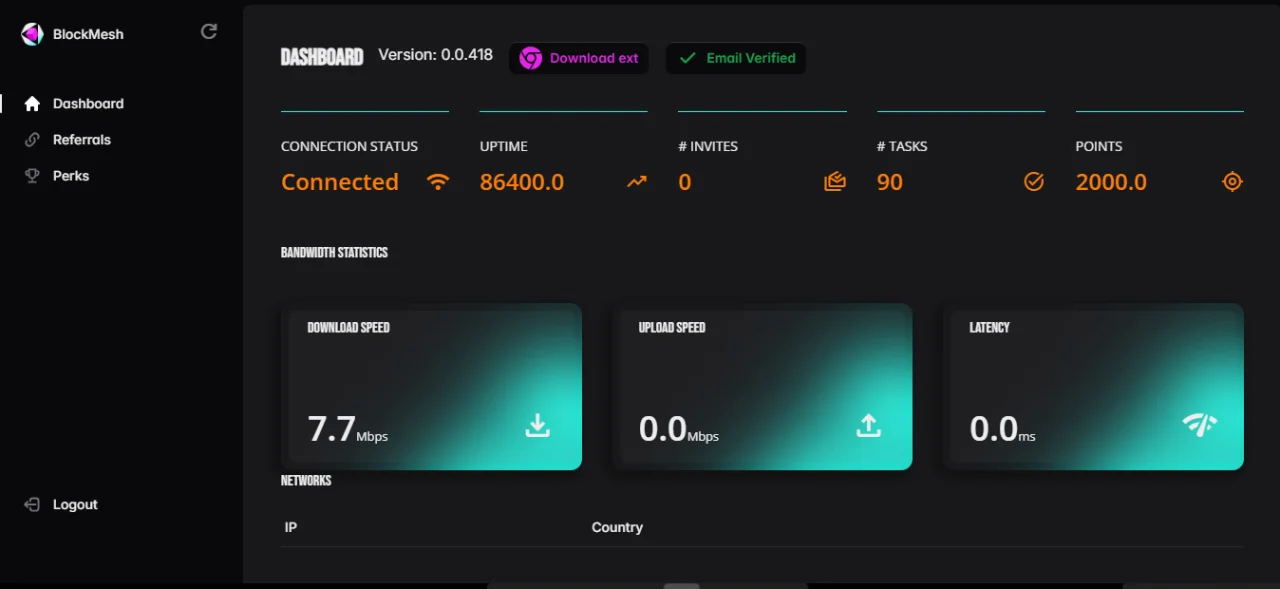1280x589 pixels.
Task: Click the CONNECTION STATUS label
Action: 350,146
